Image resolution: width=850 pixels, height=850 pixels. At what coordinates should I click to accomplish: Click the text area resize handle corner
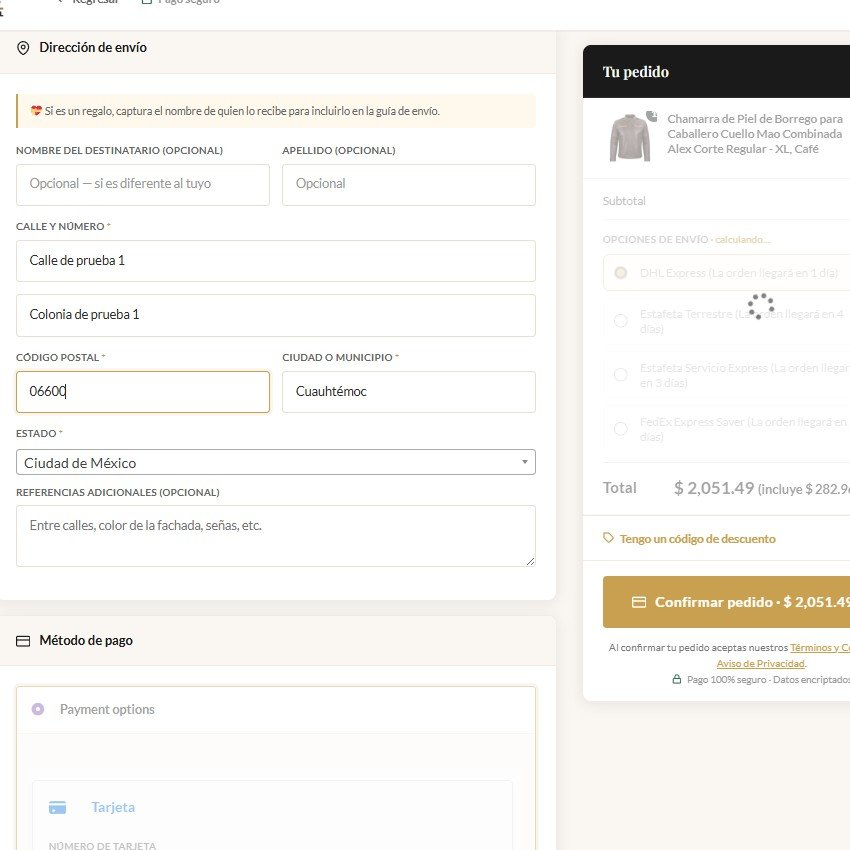[530, 562]
